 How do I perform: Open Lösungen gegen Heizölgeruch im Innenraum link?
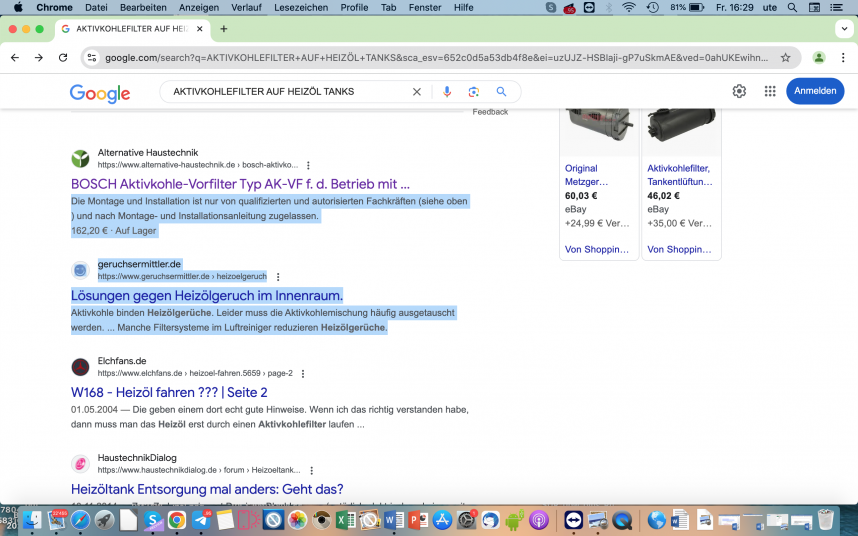click(x=207, y=296)
